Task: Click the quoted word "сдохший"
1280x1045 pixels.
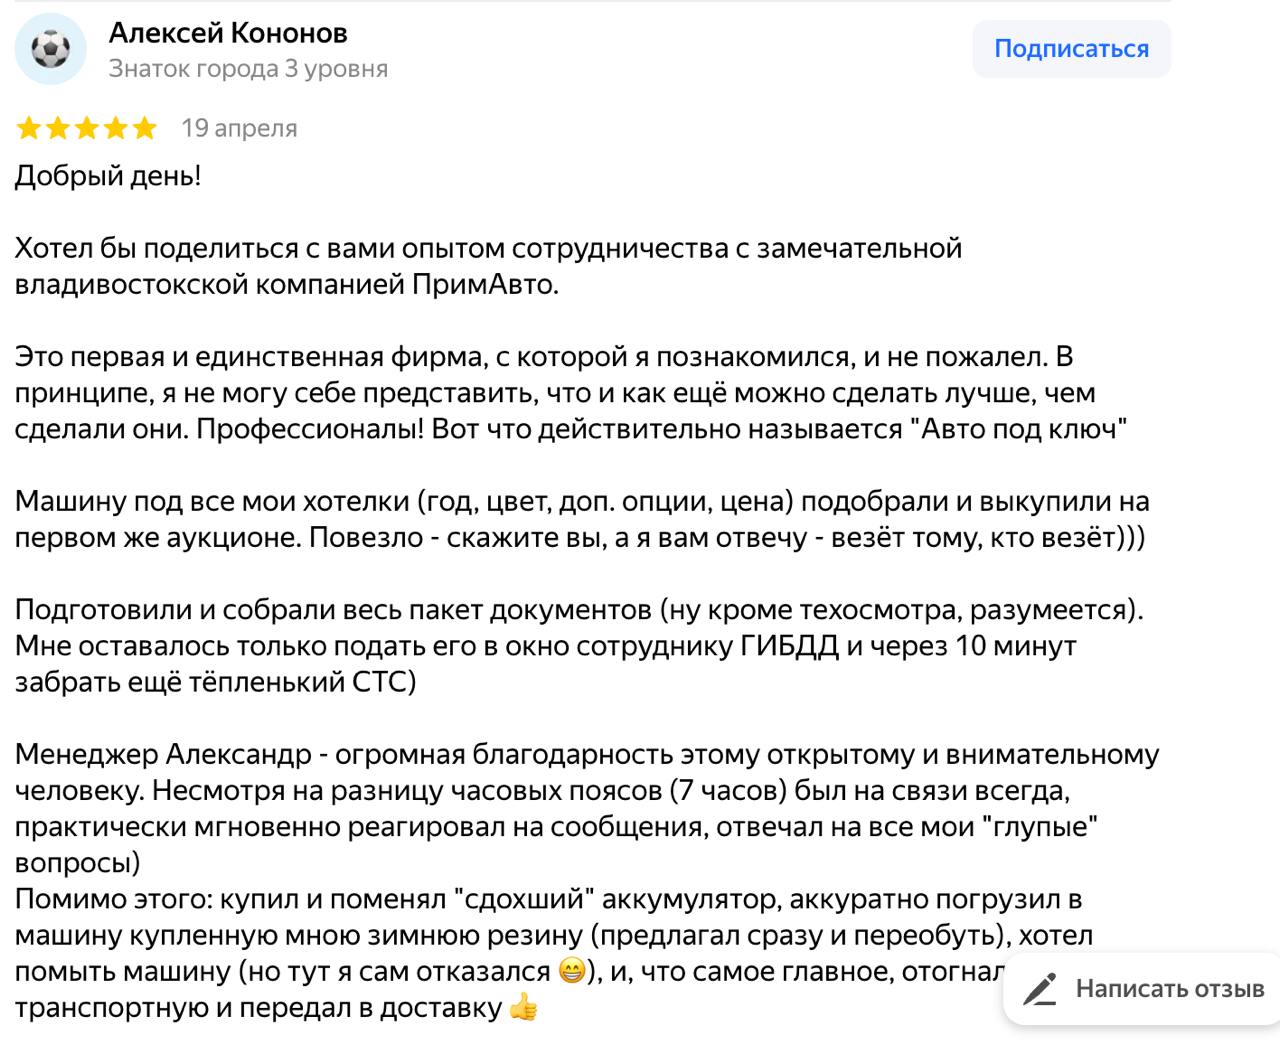Action: click(x=519, y=899)
